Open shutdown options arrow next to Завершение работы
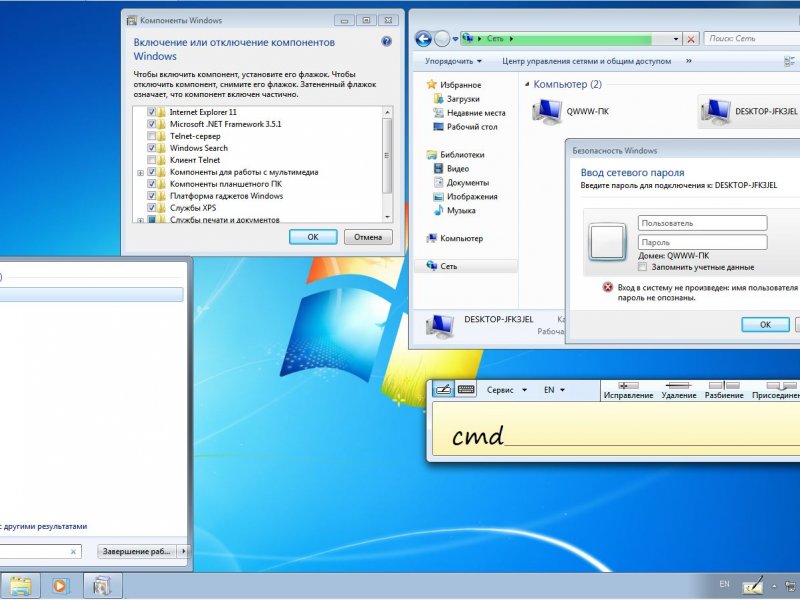 [183, 551]
